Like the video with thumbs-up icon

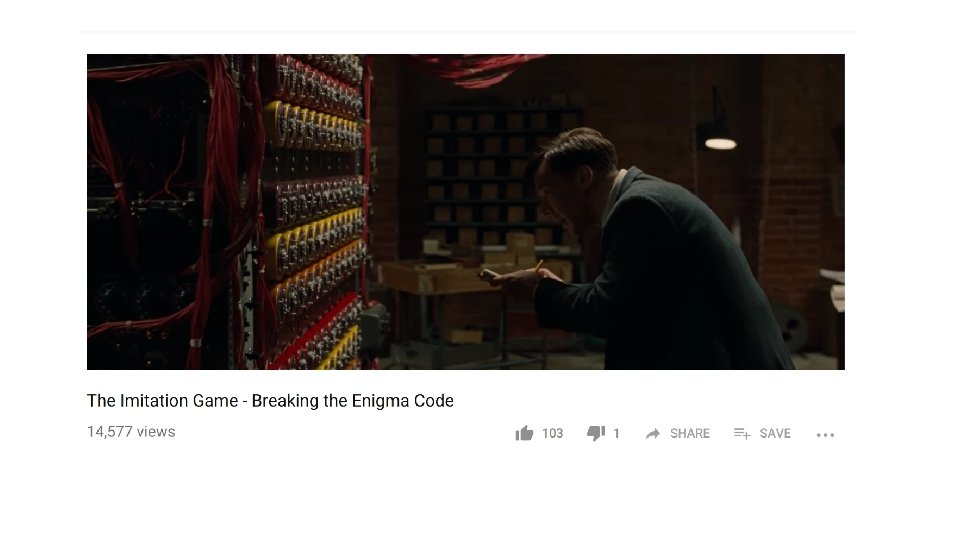[x=524, y=433]
